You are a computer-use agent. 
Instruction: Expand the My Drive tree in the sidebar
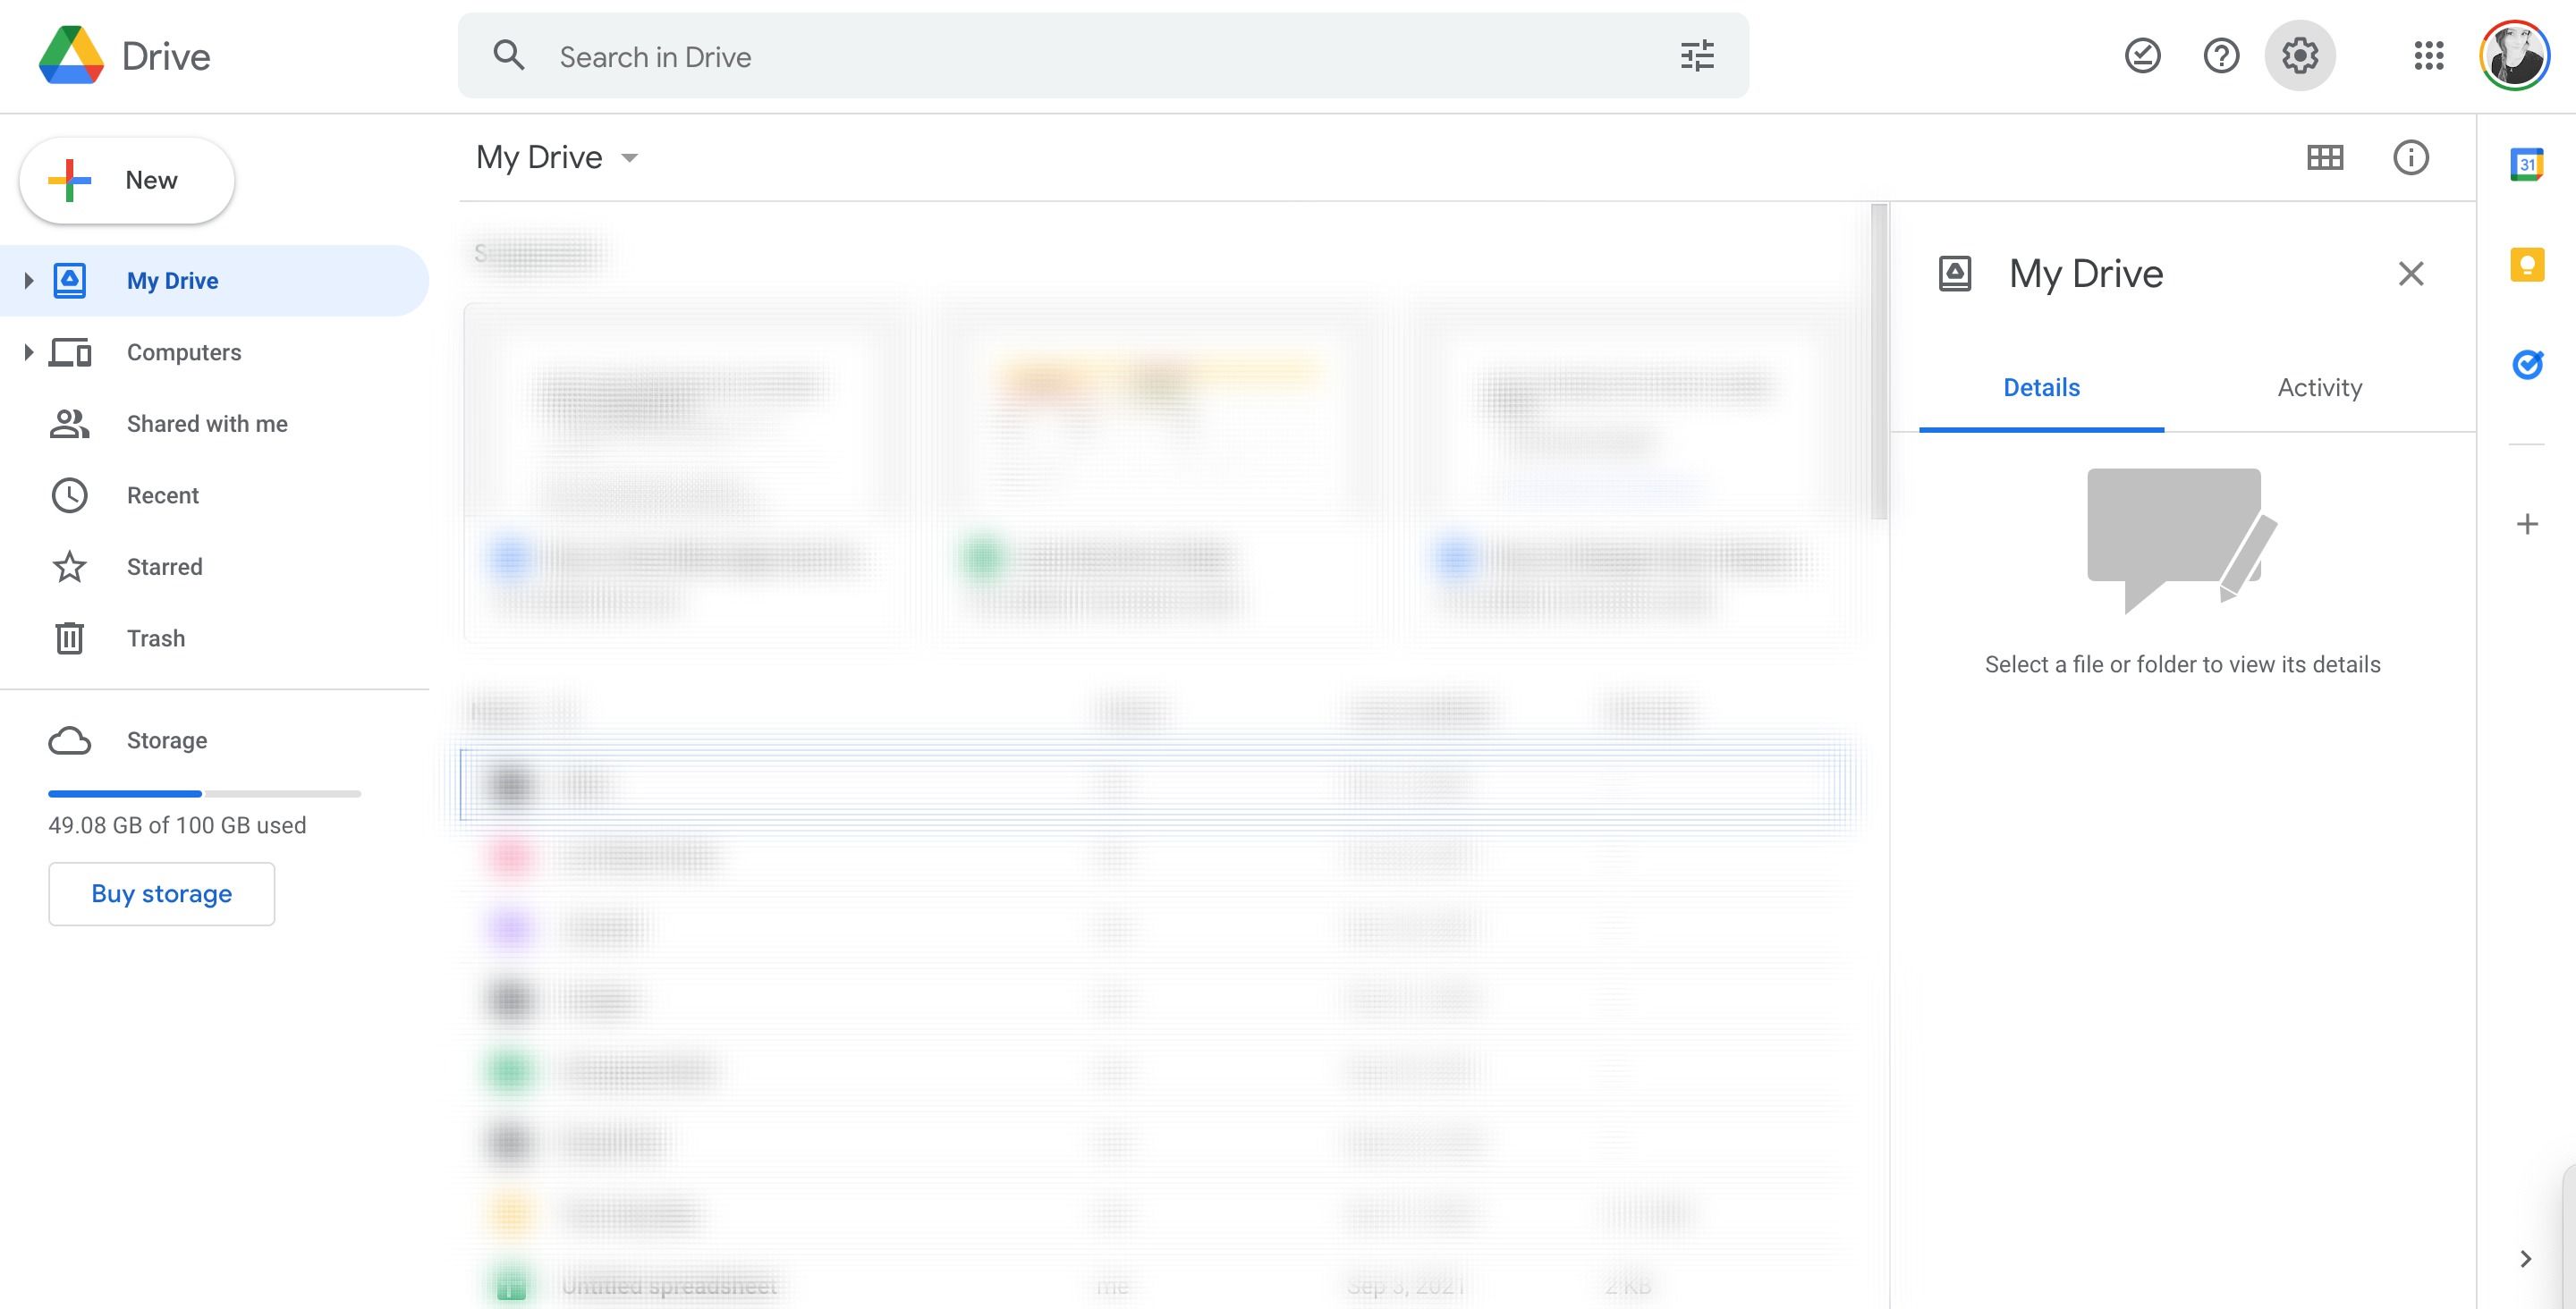click(28, 280)
